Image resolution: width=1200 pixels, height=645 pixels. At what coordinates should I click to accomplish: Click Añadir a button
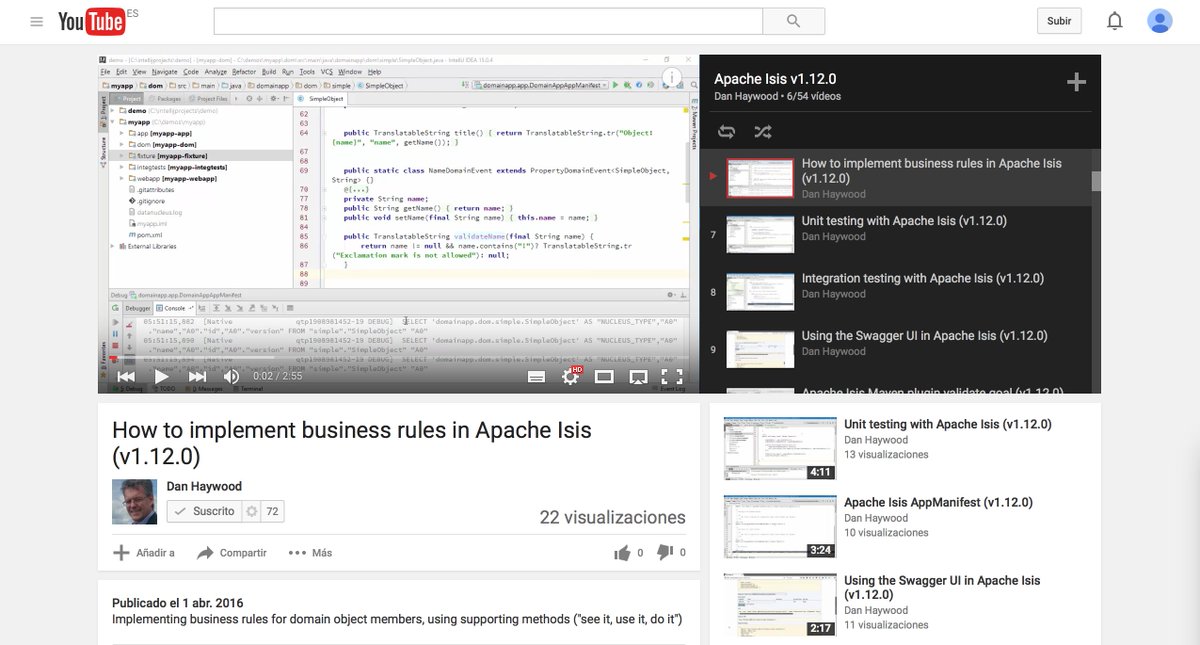[144, 553]
